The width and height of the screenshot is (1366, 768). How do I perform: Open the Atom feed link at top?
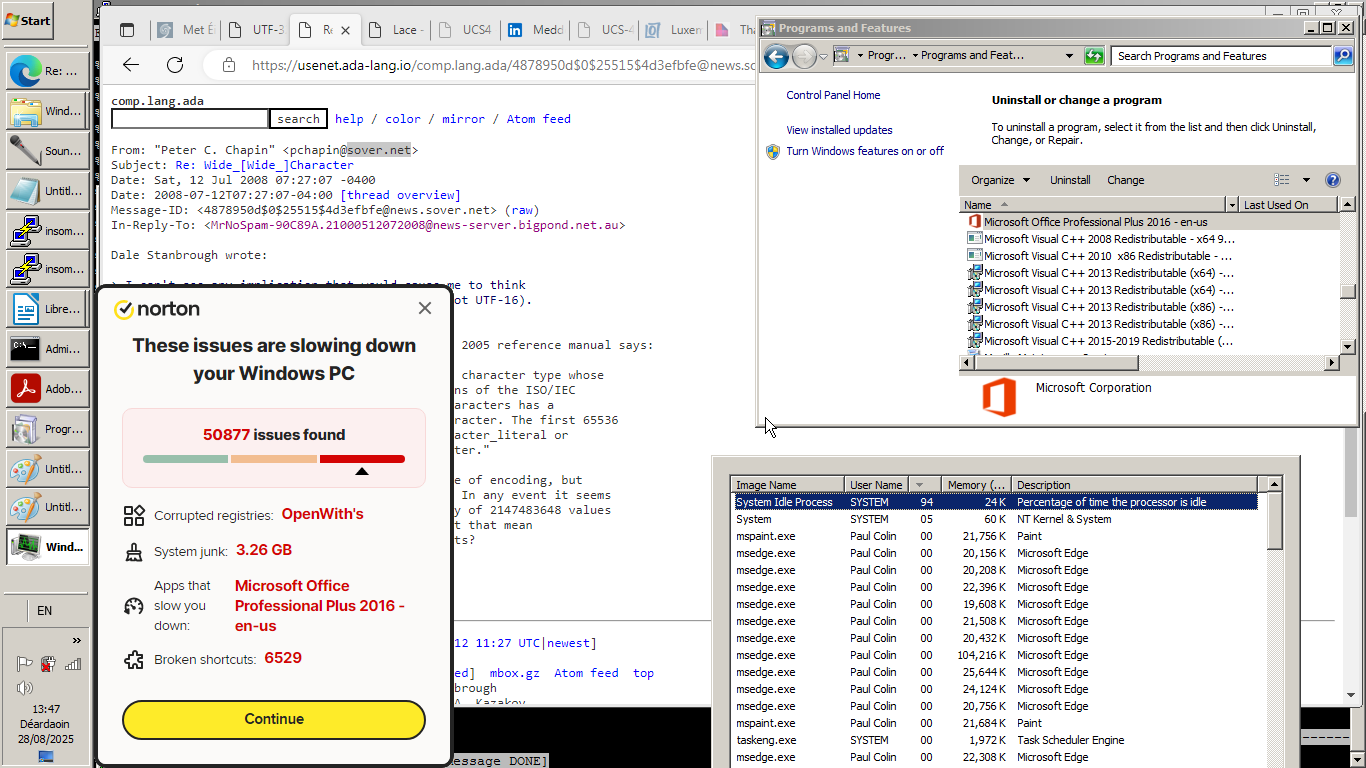[538, 119]
